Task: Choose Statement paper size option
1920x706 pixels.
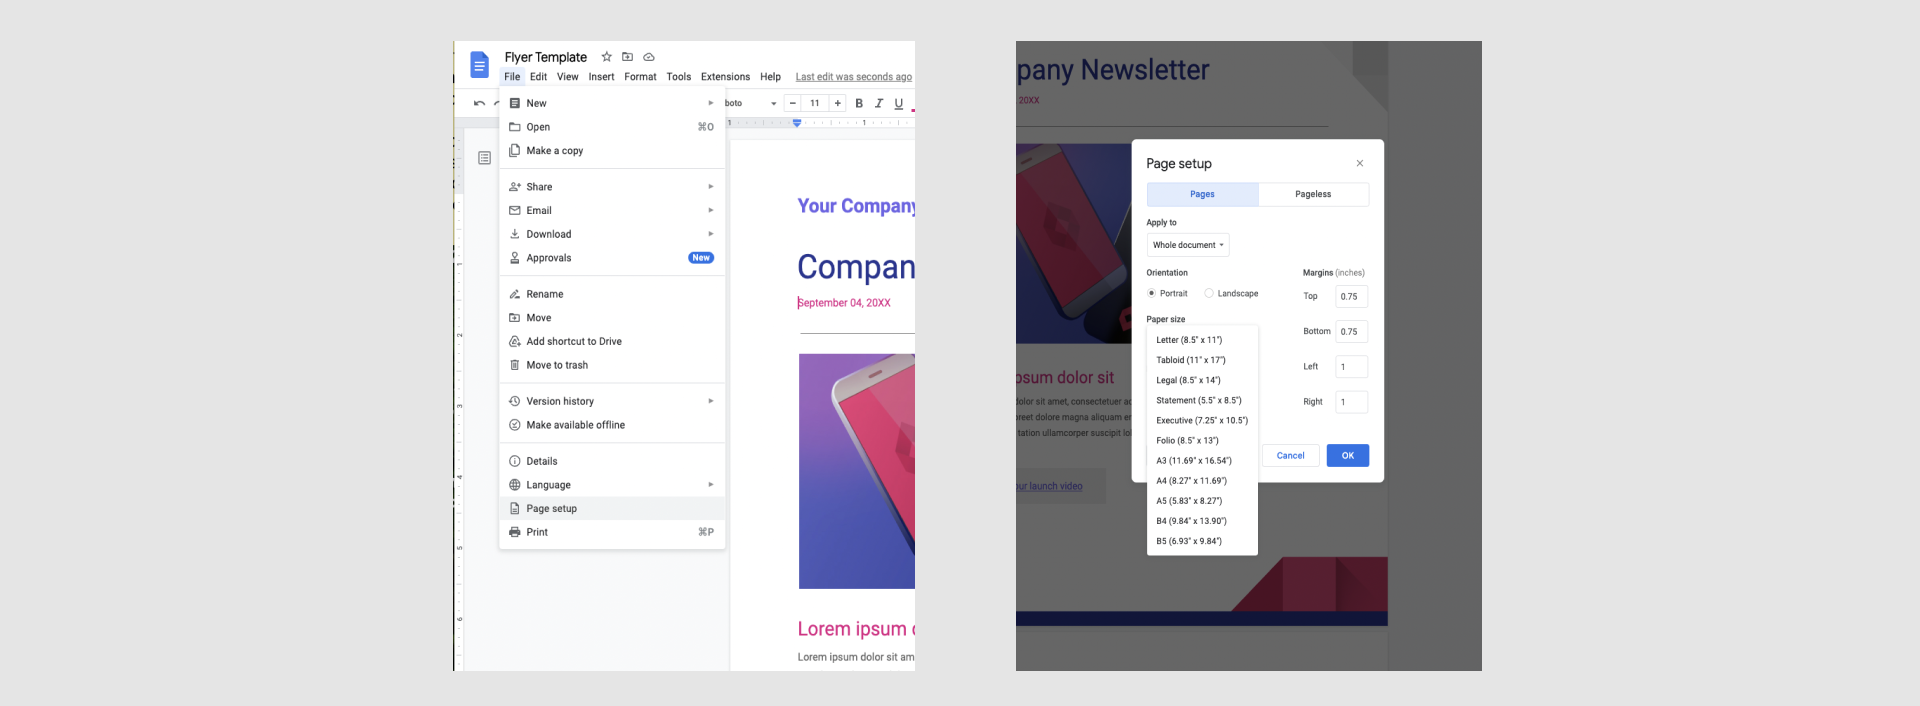Action: (1202, 400)
